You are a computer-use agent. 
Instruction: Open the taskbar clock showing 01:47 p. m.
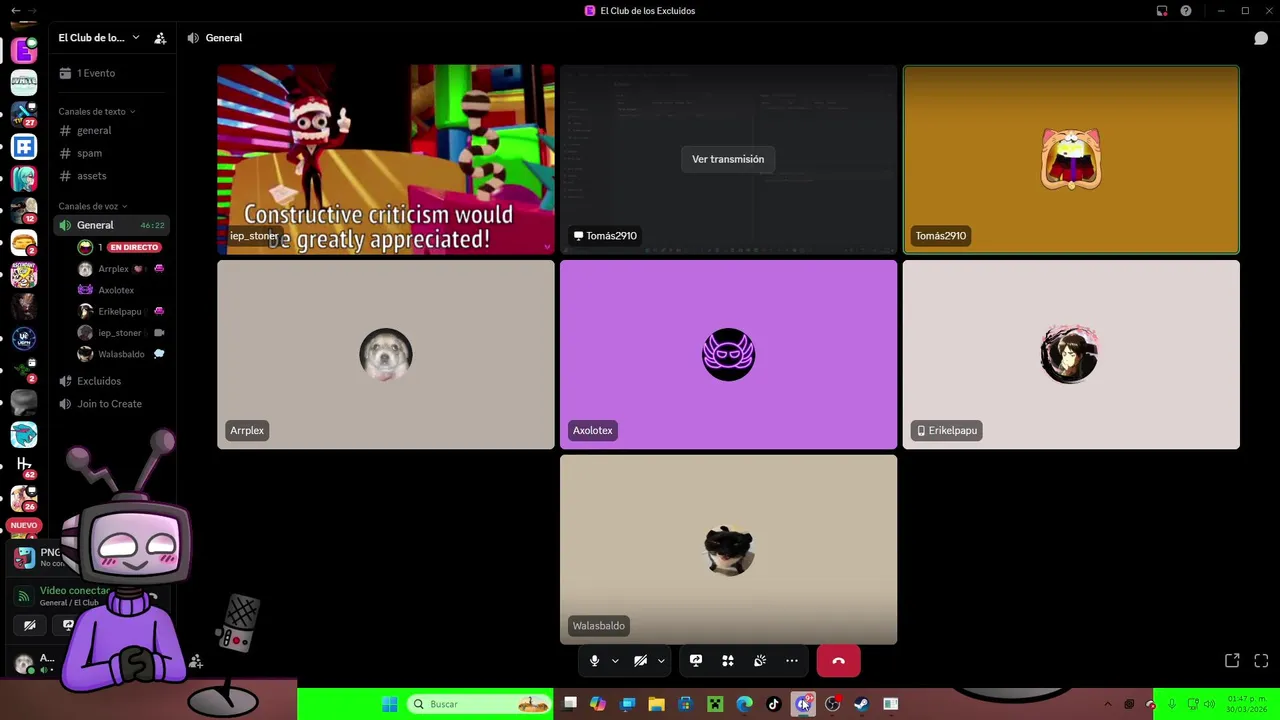click(x=1246, y=704)
